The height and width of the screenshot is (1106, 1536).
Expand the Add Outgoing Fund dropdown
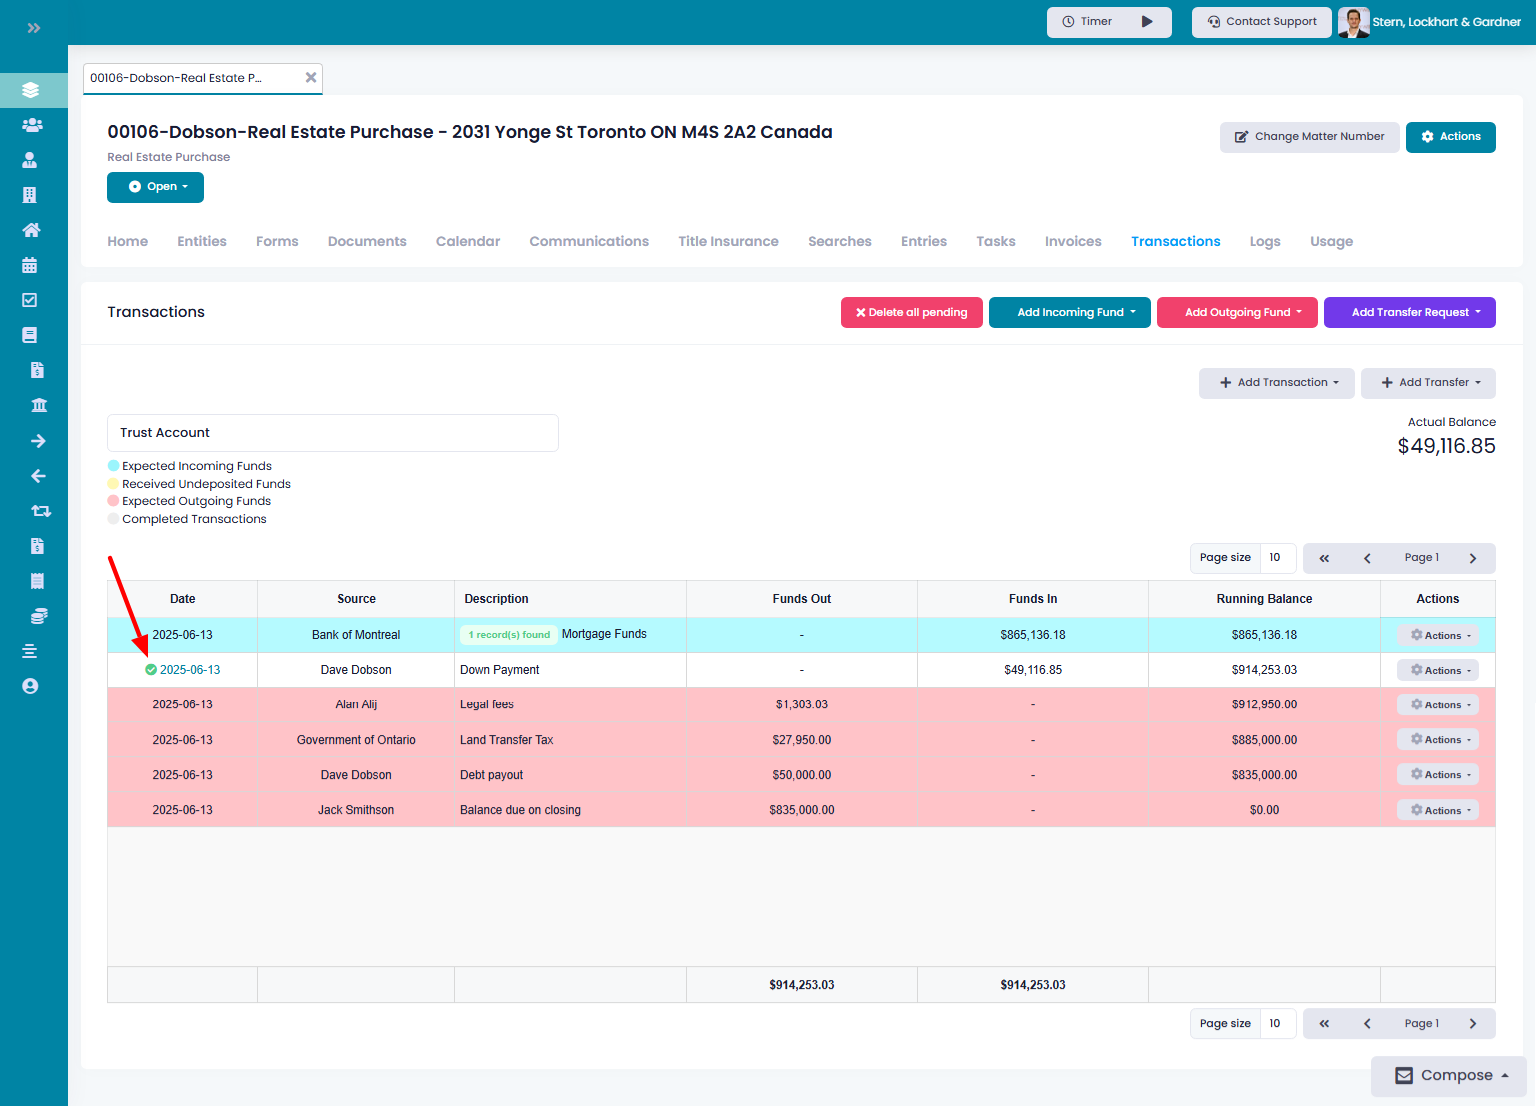[x=1237, y=312]
